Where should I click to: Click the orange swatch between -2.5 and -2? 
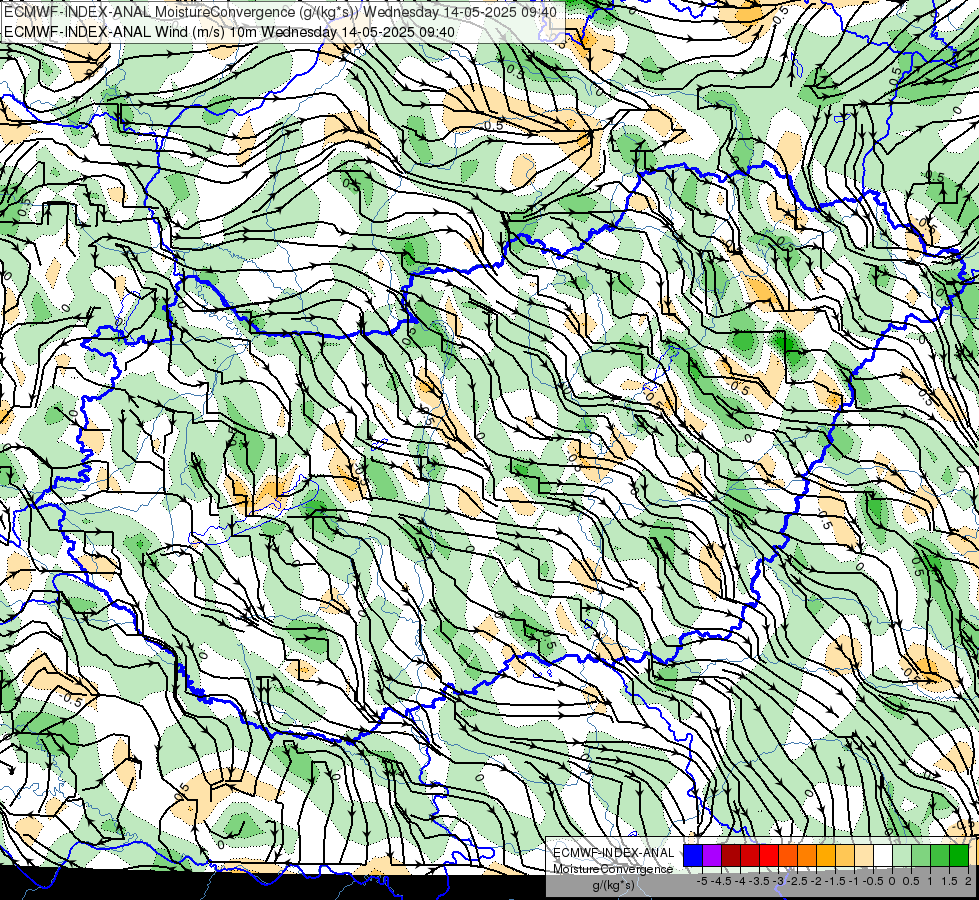point(807,855)
